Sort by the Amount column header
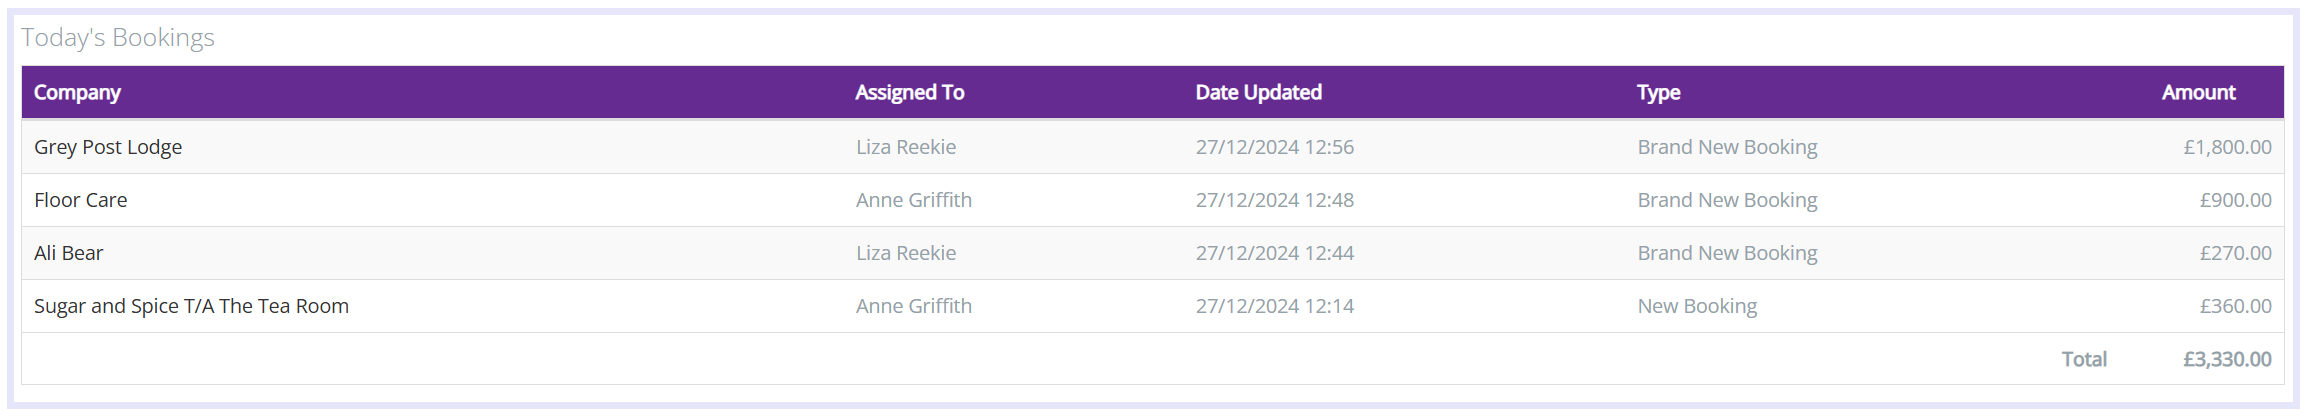The height and width of the screenshot is (419, 2306). coord(2198,93)
